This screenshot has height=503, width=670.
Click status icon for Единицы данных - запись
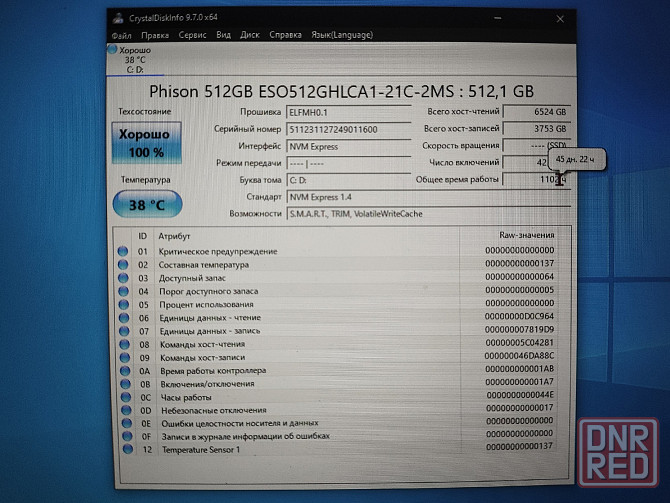coord(124,331)
